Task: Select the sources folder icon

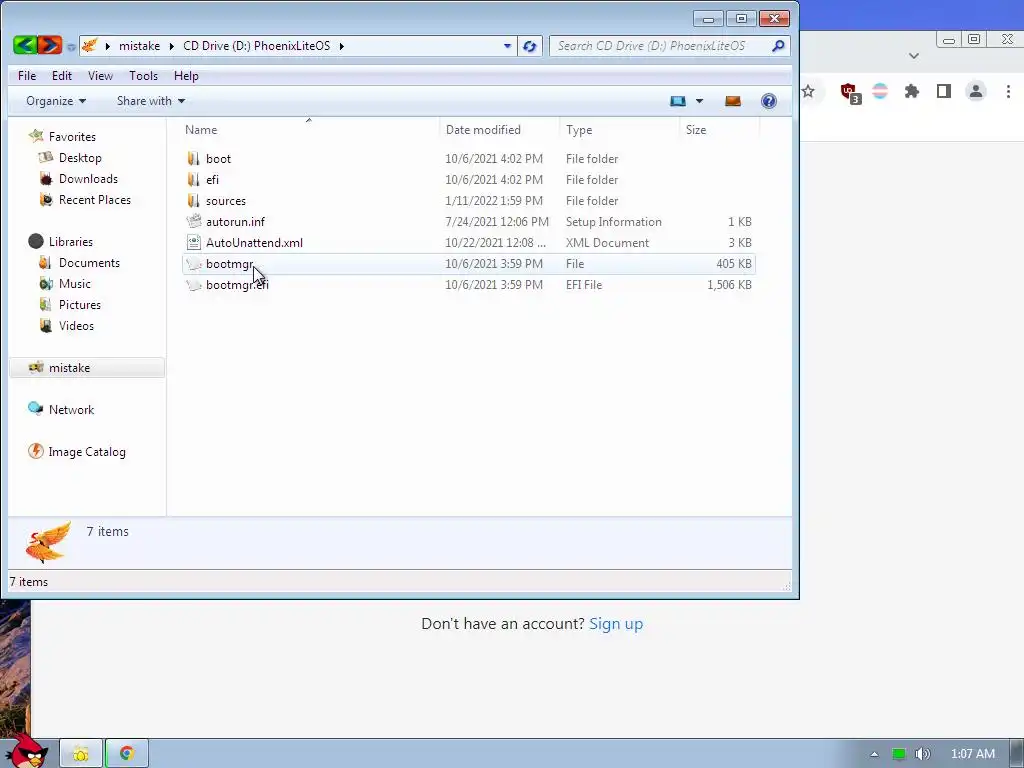Action: click(193, 200)
